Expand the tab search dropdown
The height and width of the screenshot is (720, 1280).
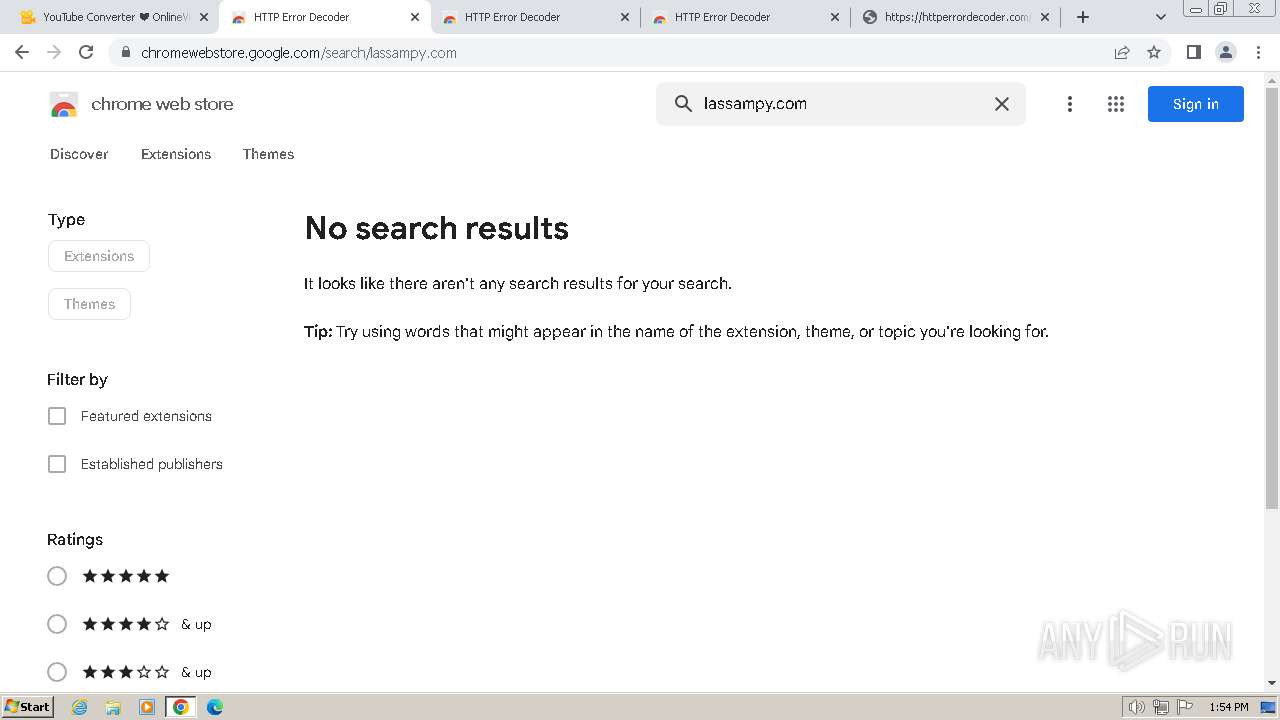pos(1160,17)
